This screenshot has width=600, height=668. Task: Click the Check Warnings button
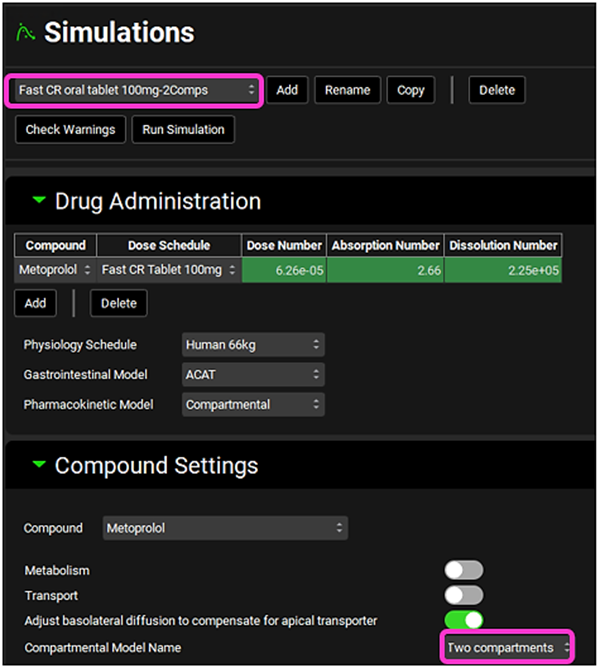(x=70, y=130)
